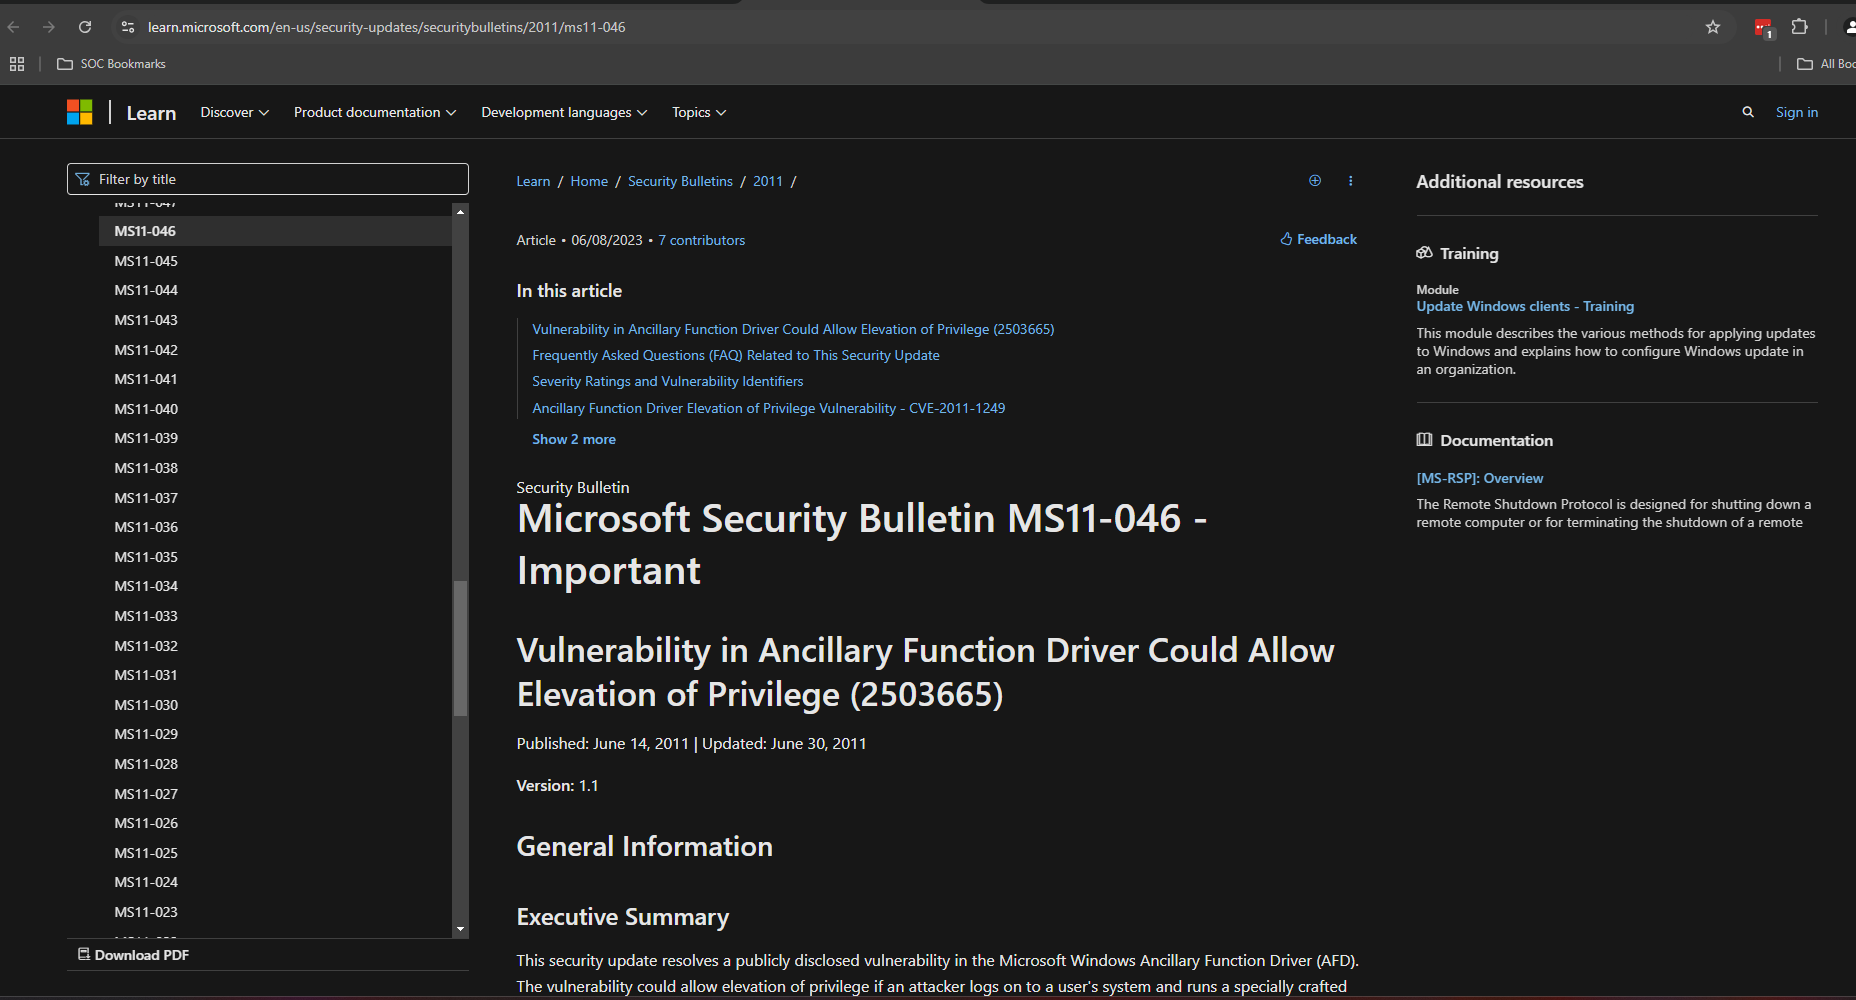
Task: Click the sidebar scrollbar down arrow
Action: tap(460, 929)
